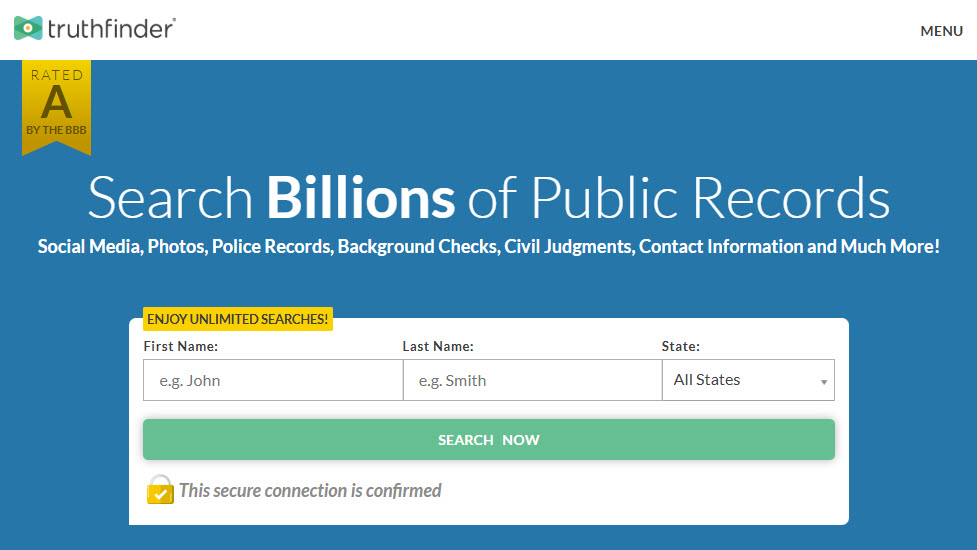Click the 'Social Media, Photos, Police Records' subtitle
Viewport: 977px width, 550px height.
[488, 247]
